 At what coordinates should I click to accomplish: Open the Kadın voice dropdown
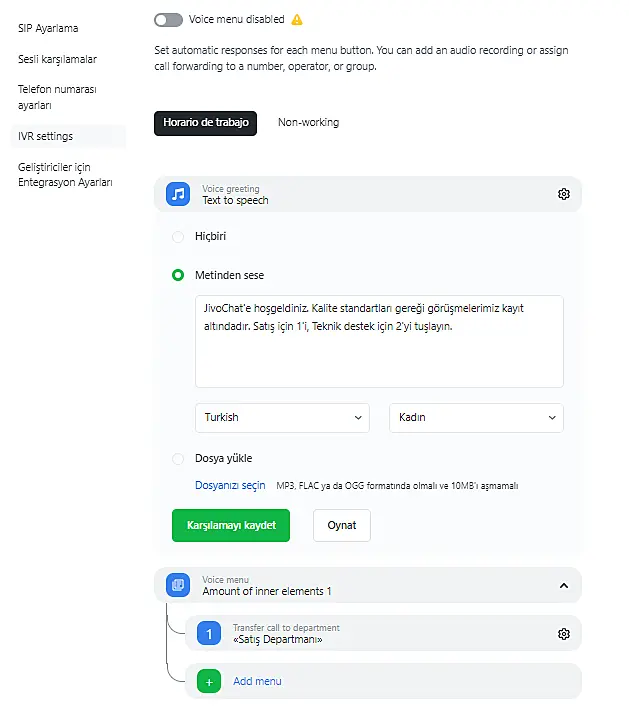(x=476, y=417)
